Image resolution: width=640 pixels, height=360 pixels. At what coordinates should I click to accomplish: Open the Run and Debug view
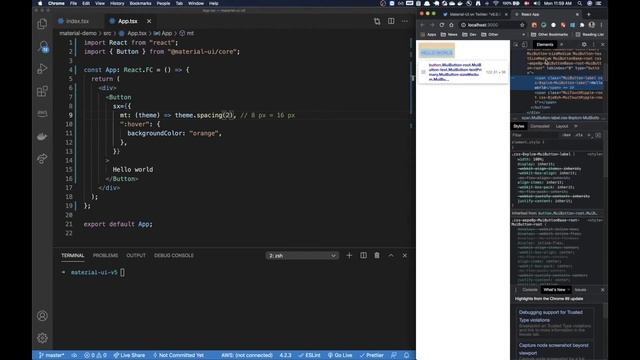42,69
